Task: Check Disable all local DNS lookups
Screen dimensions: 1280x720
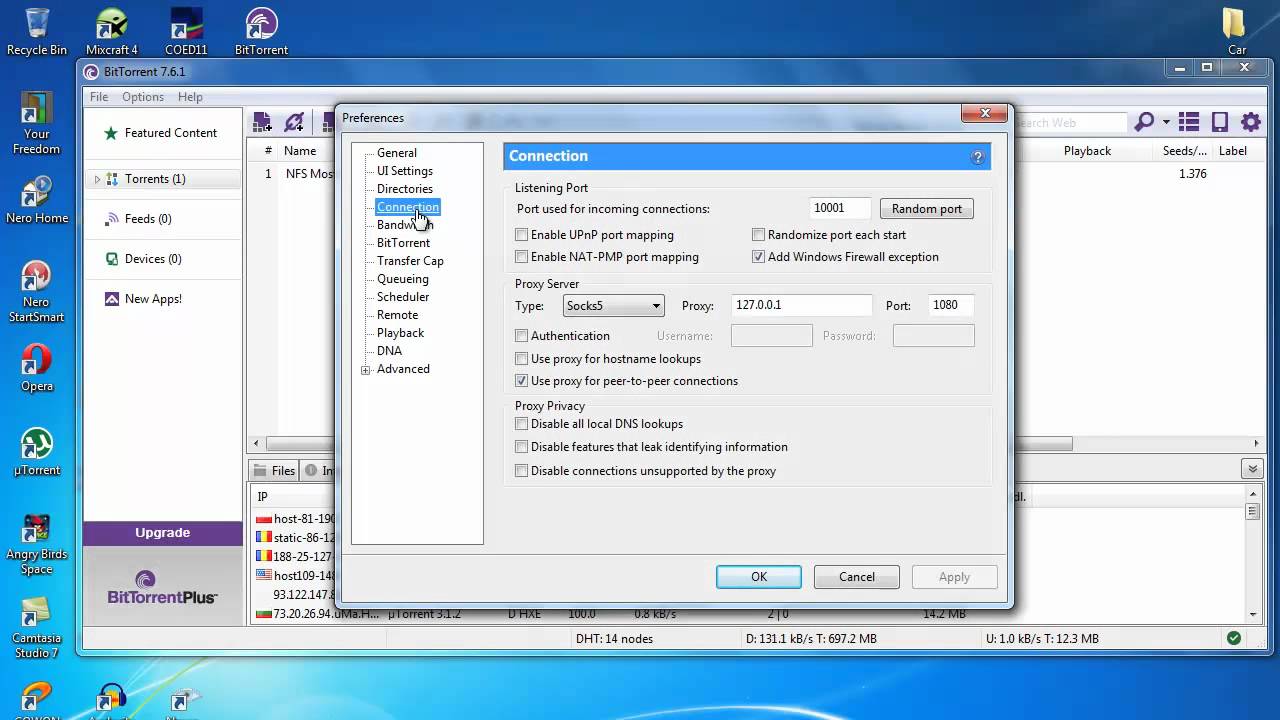Action: coord(521,424)
